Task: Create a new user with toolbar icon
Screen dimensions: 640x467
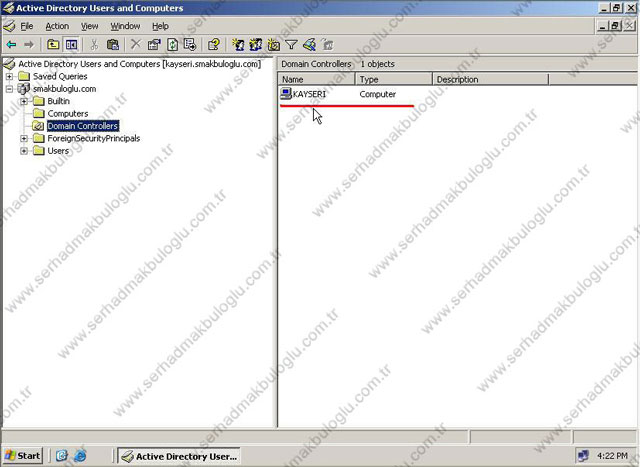Action: [238, 44]
